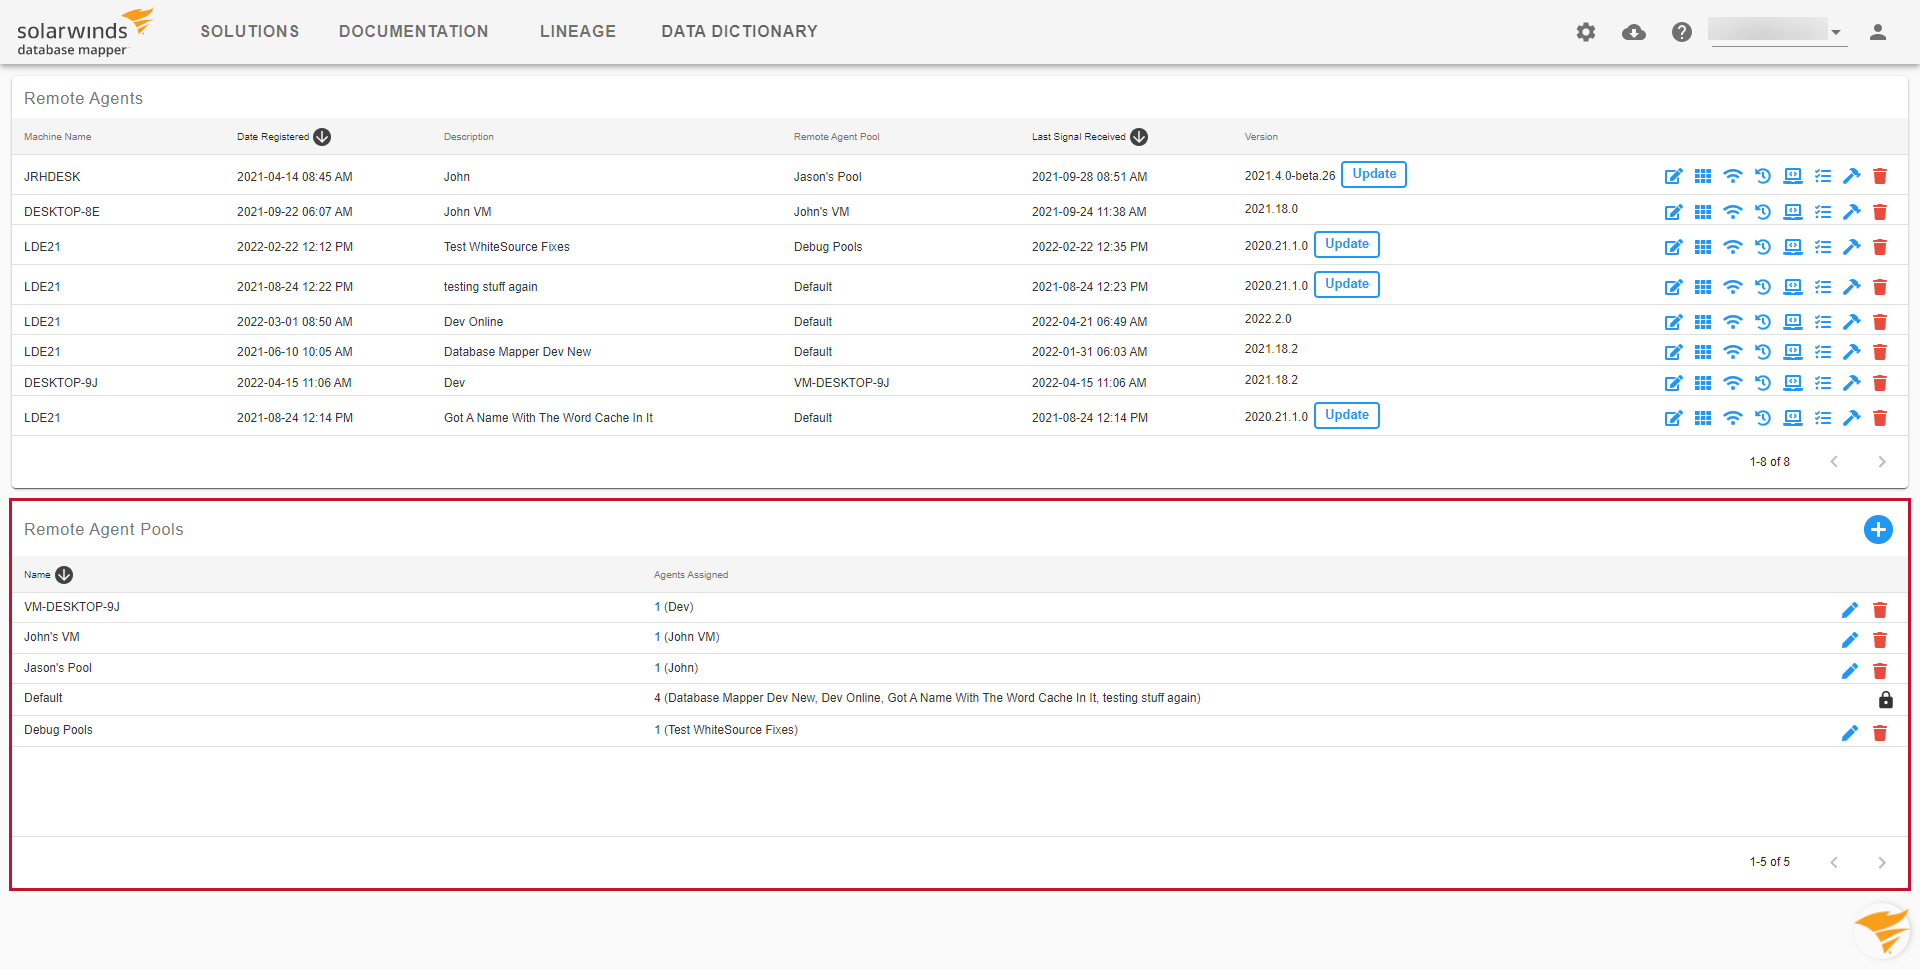
Task: Click hammer icon for testing stuff again agent
Action: coord(1851,287)
